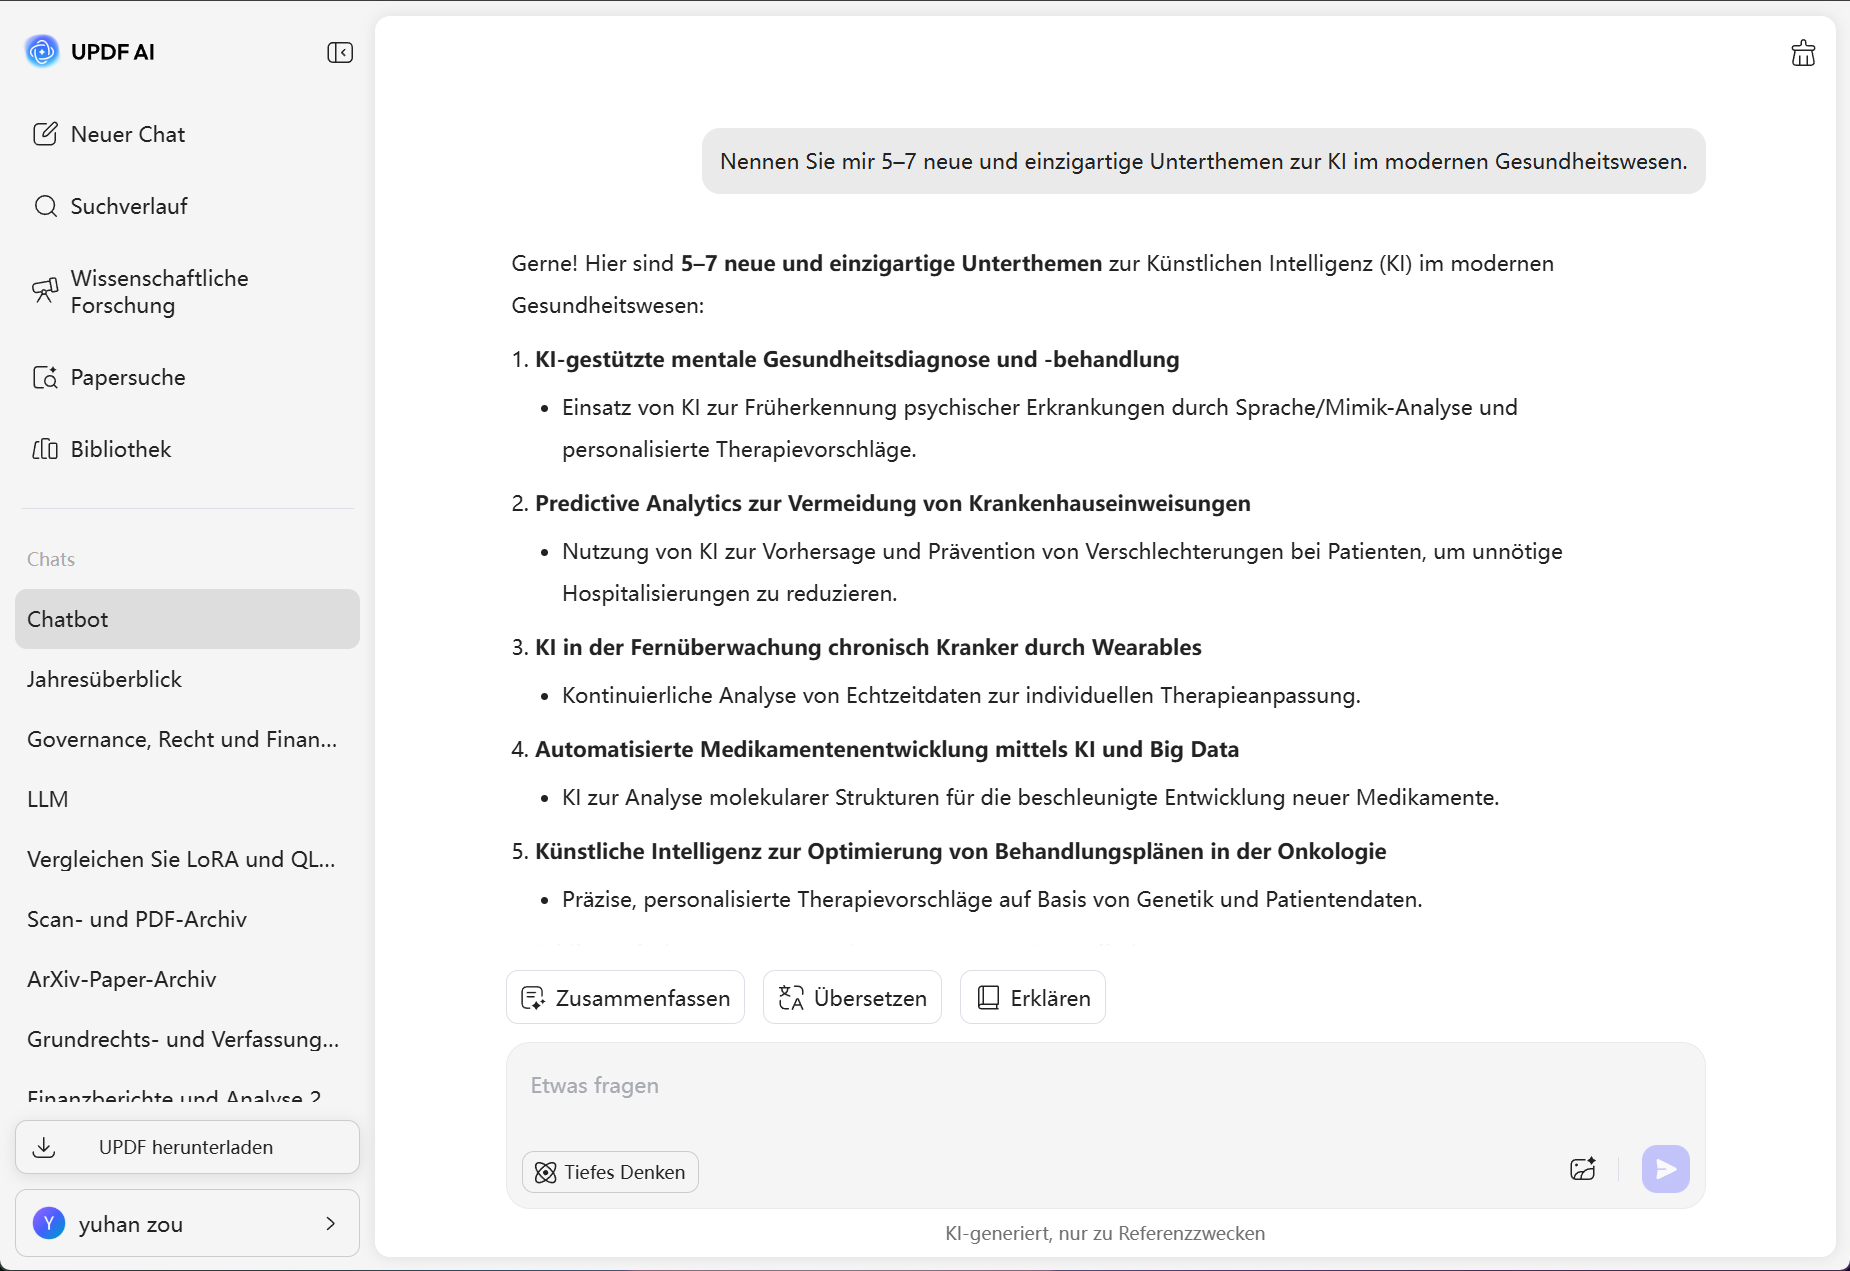Focus the Etwas fragen input field
The image size is (1850, 1271).
coord(1105,1087)
